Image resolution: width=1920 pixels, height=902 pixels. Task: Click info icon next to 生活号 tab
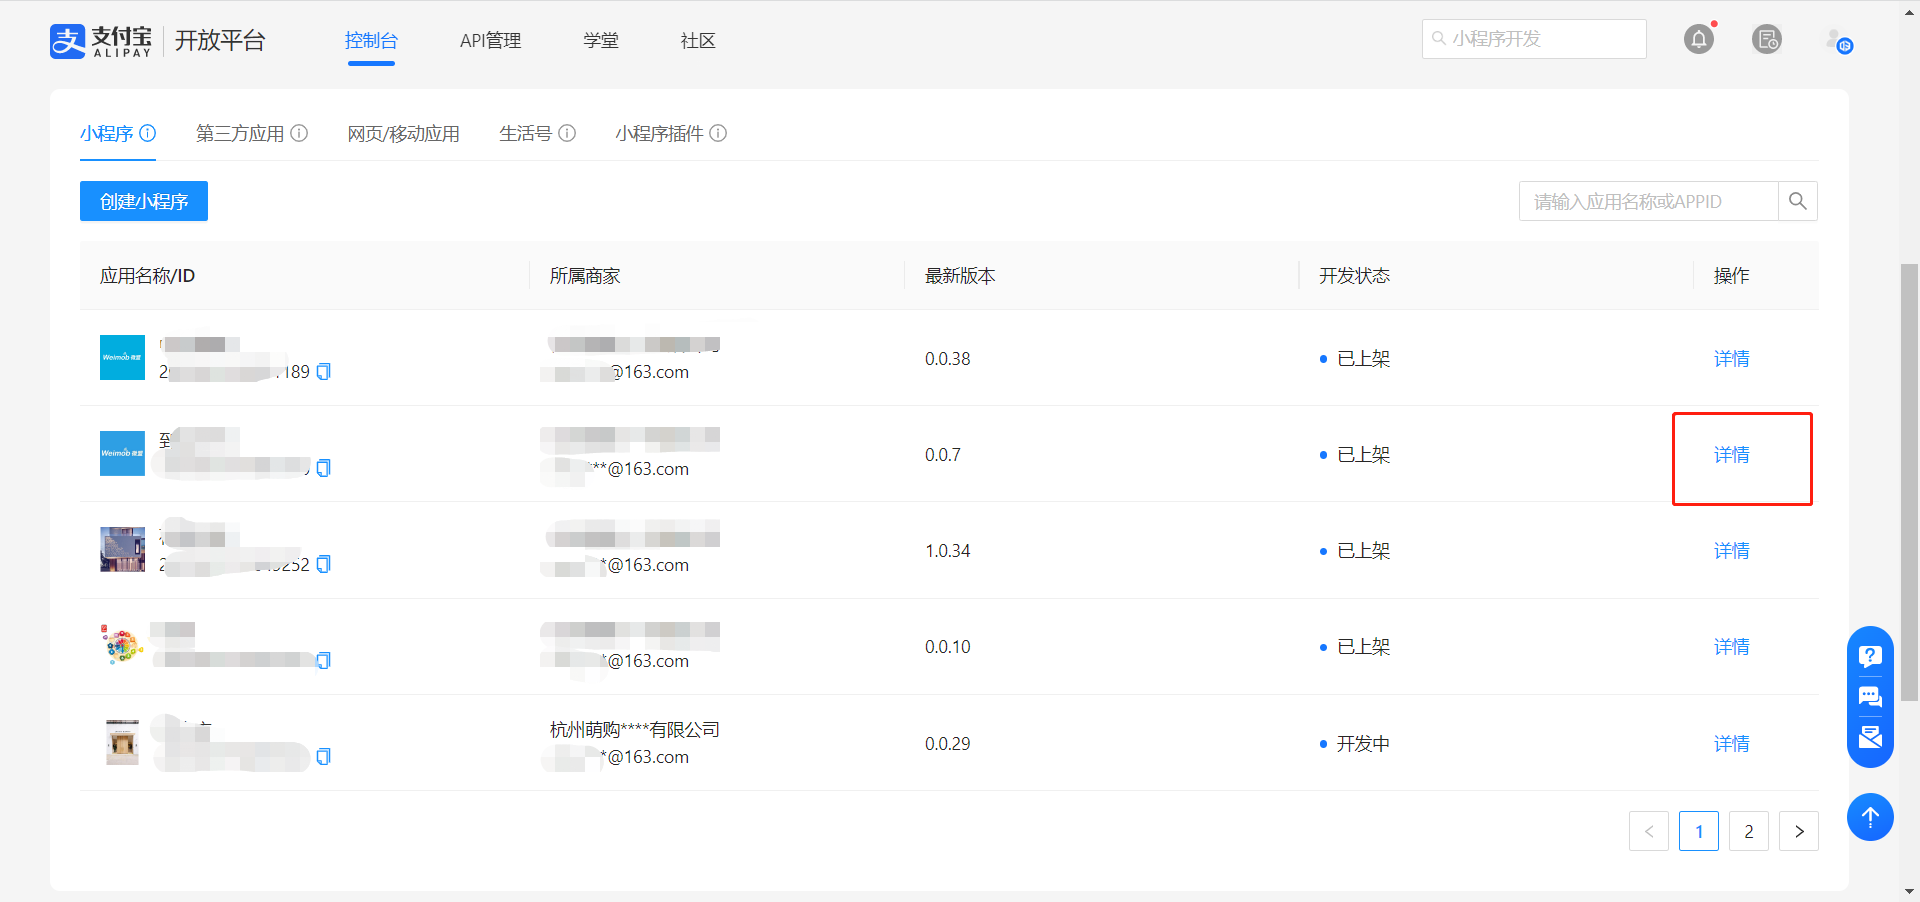[x=567, y=133]
